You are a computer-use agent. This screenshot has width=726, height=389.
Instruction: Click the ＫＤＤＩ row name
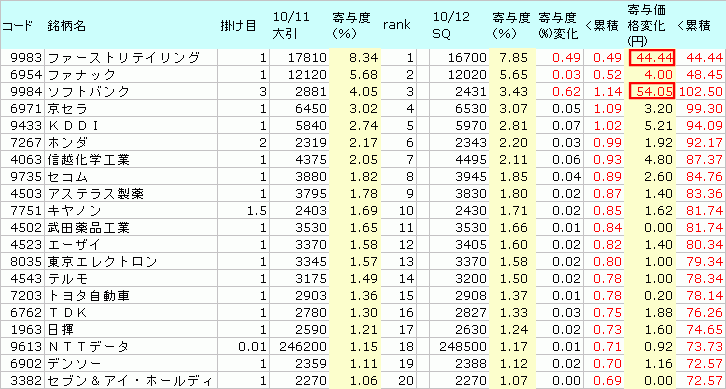click(72, 126)
